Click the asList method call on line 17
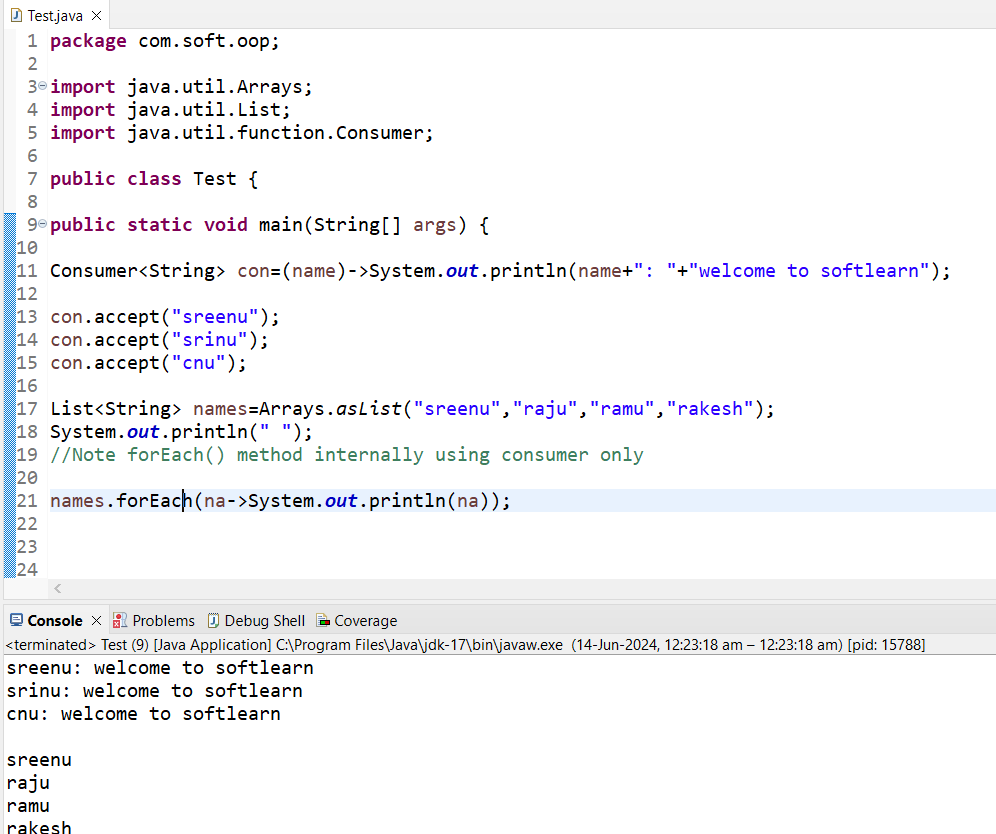This screenshot has width=996, height=834. (x=375, y=409)
